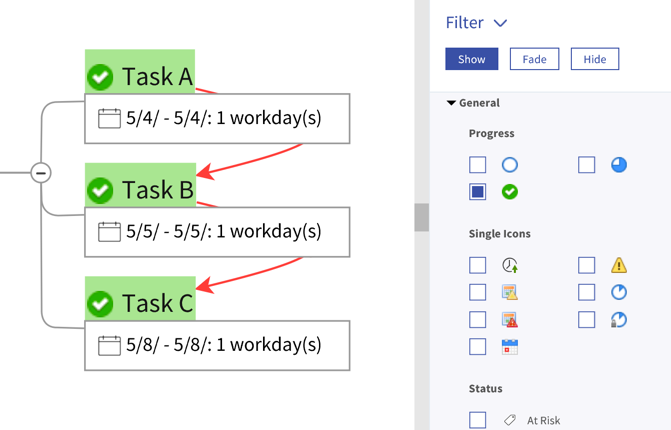
Task: Uncheck the completed progress filter checkbox
Action: pyautogui.click(x=478, y=192)
